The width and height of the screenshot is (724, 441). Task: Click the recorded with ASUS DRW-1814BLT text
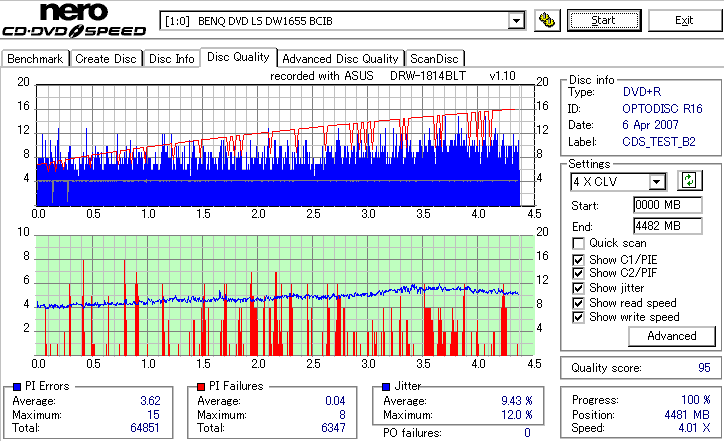tap(392, 76)
